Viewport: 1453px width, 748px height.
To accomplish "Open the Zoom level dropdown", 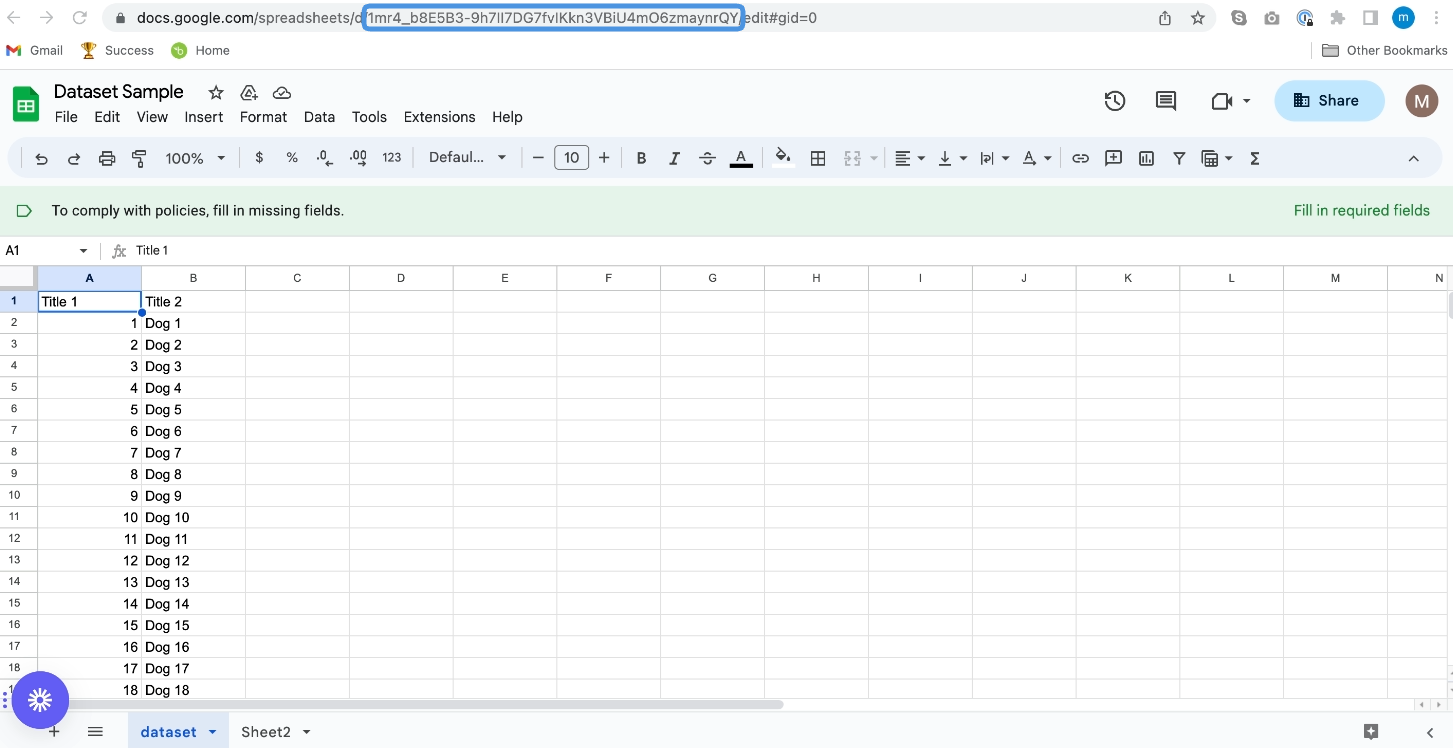I will click(x=194, y=157).
